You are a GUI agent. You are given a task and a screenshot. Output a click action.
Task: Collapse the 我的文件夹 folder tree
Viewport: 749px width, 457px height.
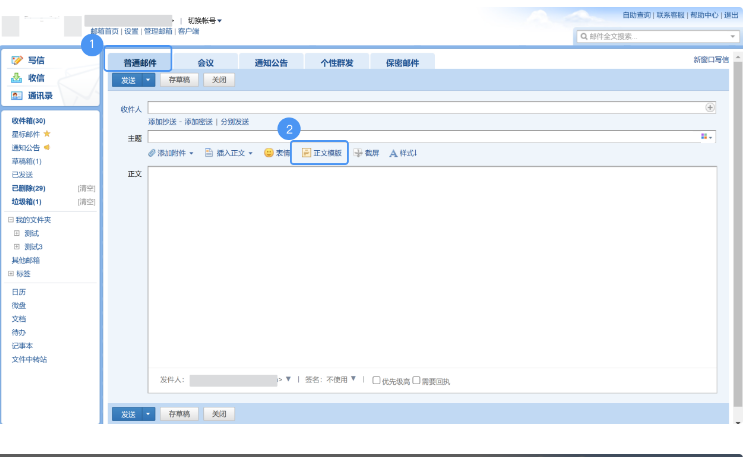[x=10, y=220]
